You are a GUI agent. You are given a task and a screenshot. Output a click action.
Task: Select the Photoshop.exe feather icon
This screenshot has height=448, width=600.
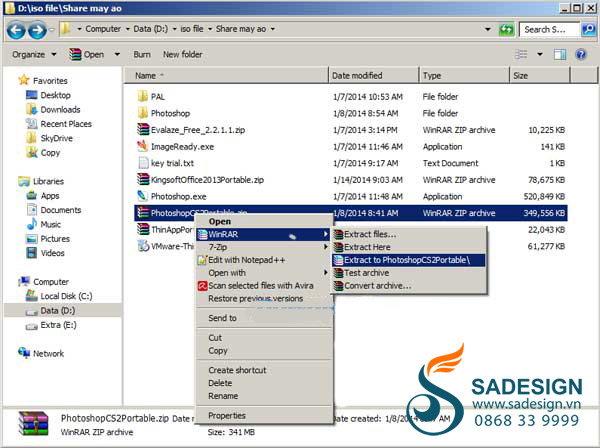pos(143,196)
